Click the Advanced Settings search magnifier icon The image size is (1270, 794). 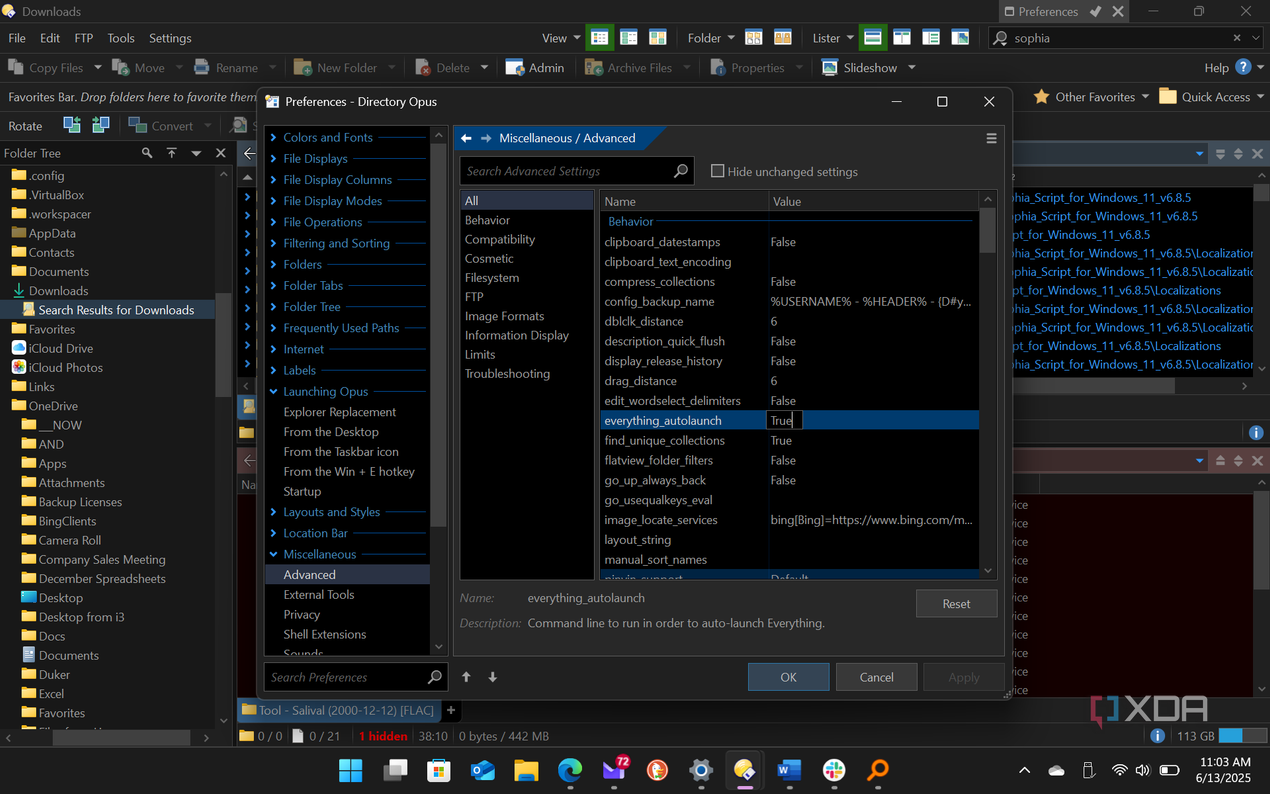click(x=681, y=171)
